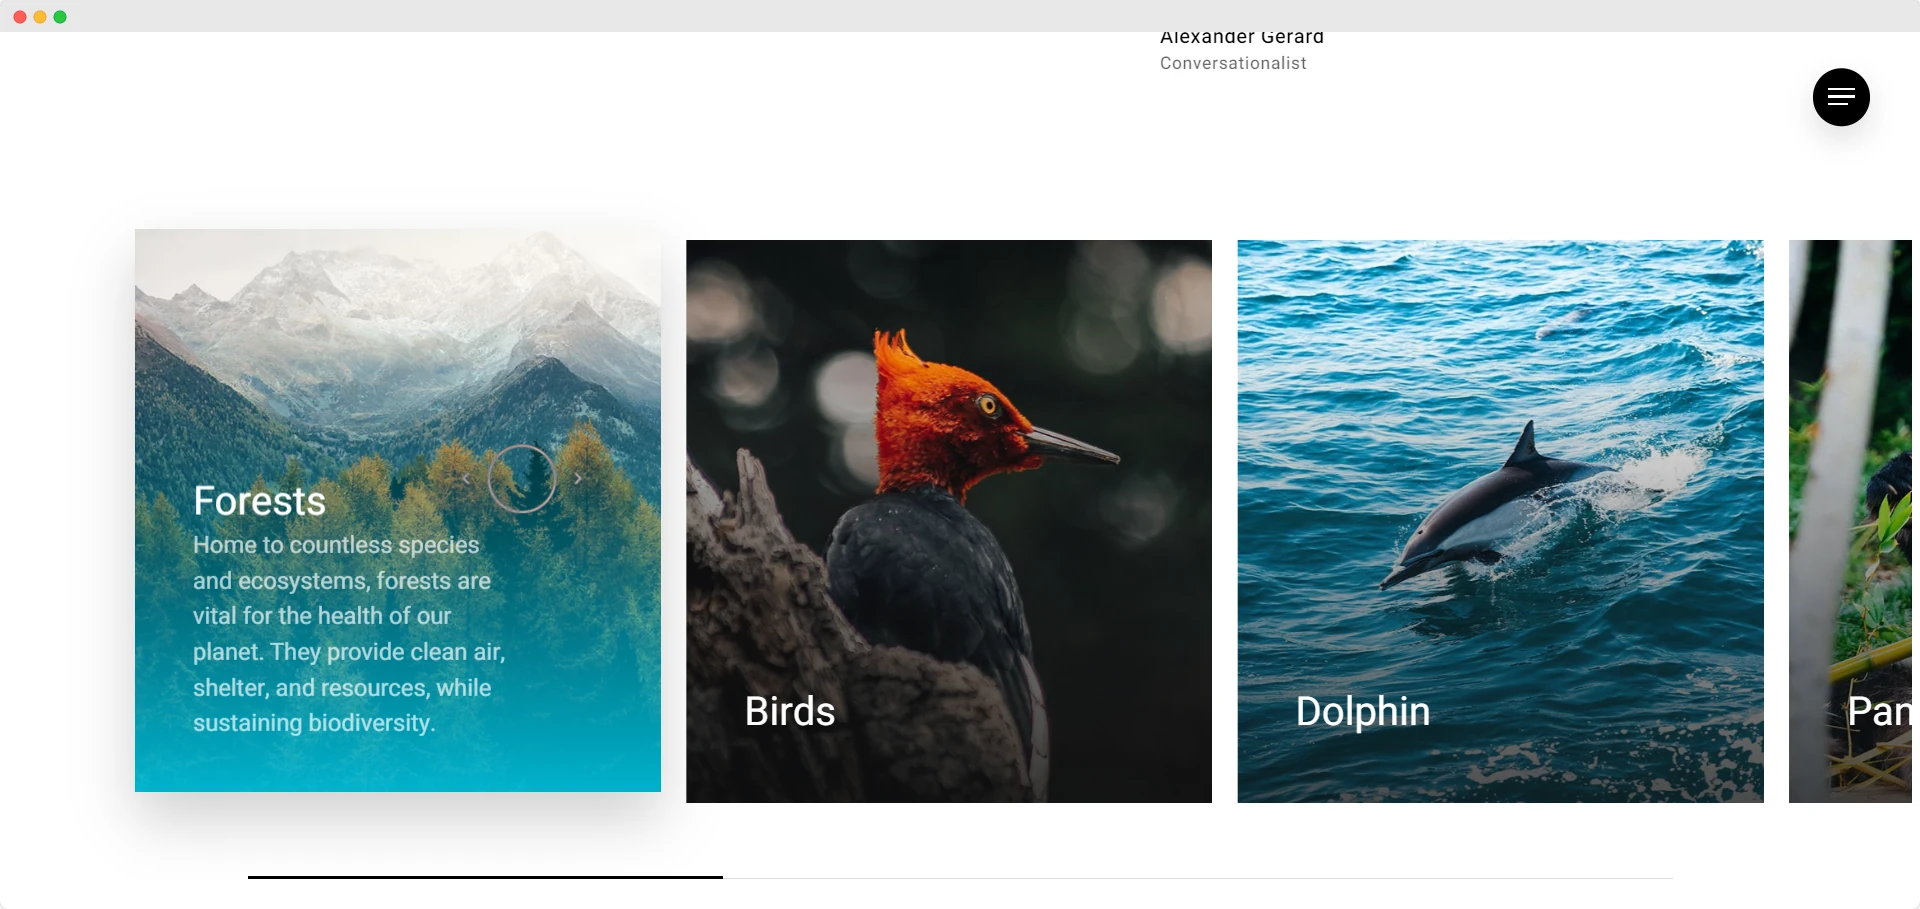1920x909 pixels.
Task: Click the Dolphin title label
Action: point(1363,711)
